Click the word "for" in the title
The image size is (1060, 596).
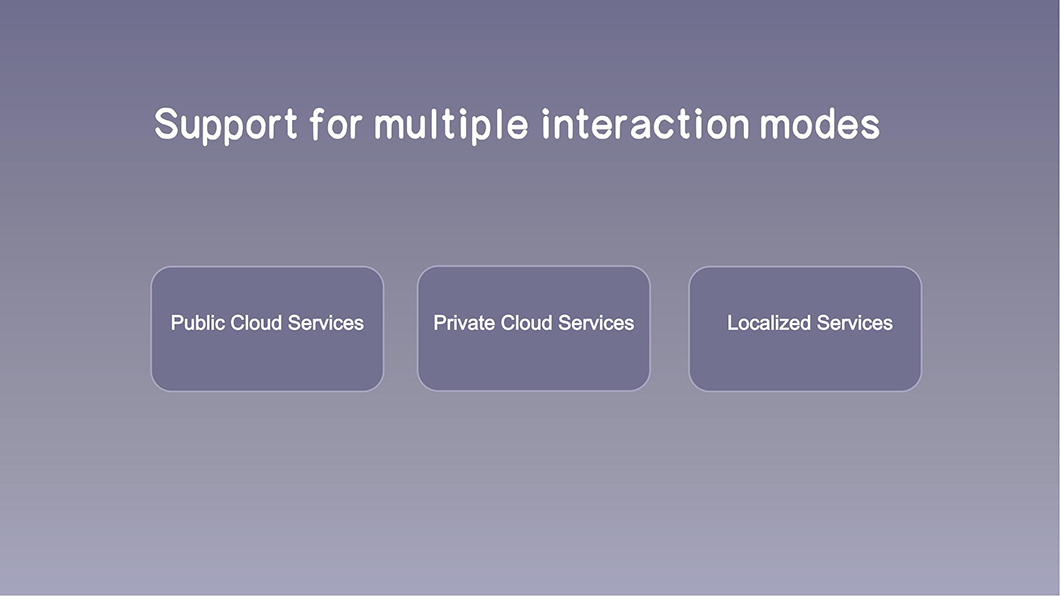[336, 124]
